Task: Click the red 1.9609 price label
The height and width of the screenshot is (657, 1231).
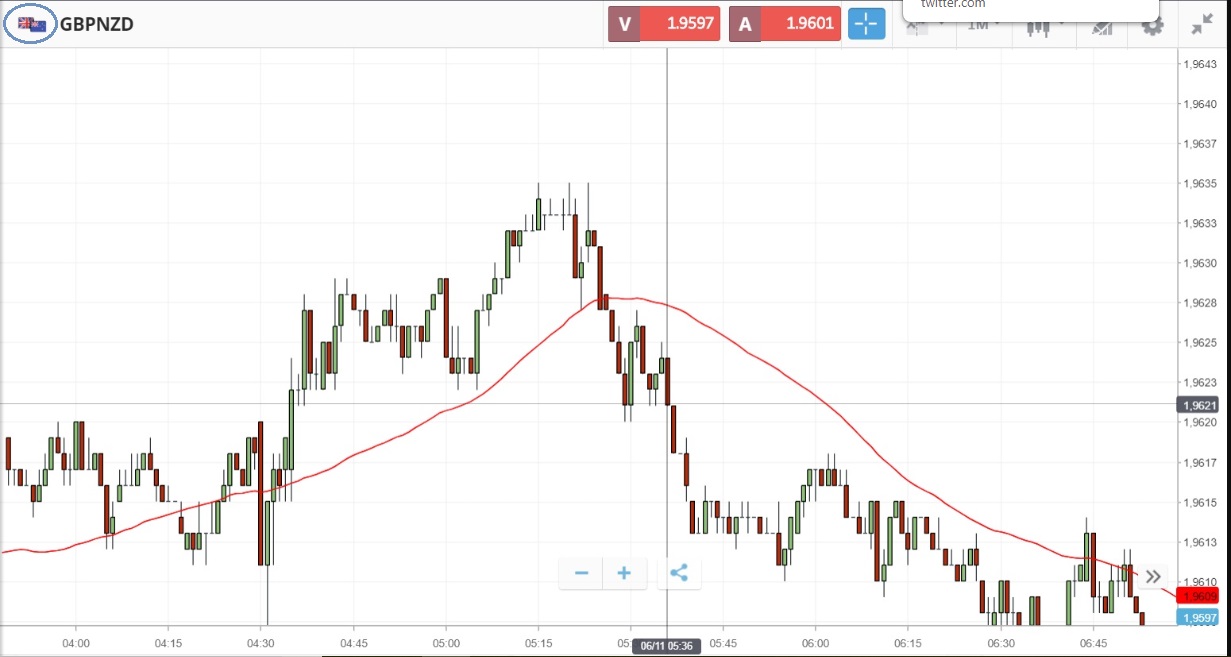Action: pyautogui.click(x=1197, y=596)
